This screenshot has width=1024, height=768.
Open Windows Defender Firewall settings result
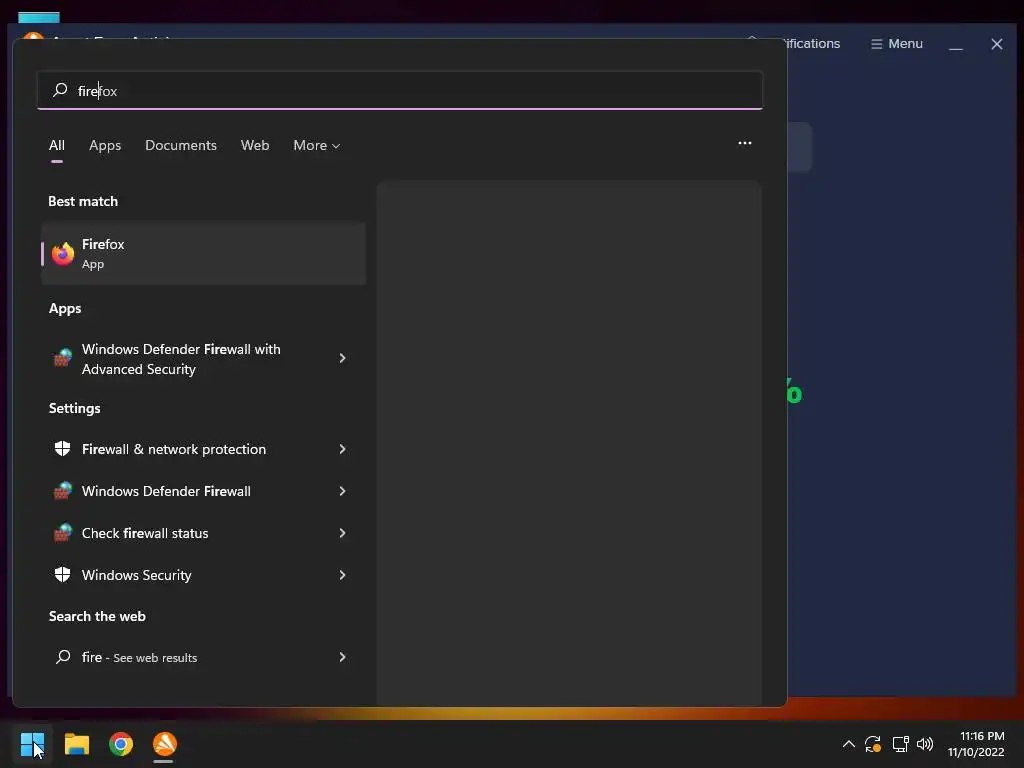[x=203, y=491]
